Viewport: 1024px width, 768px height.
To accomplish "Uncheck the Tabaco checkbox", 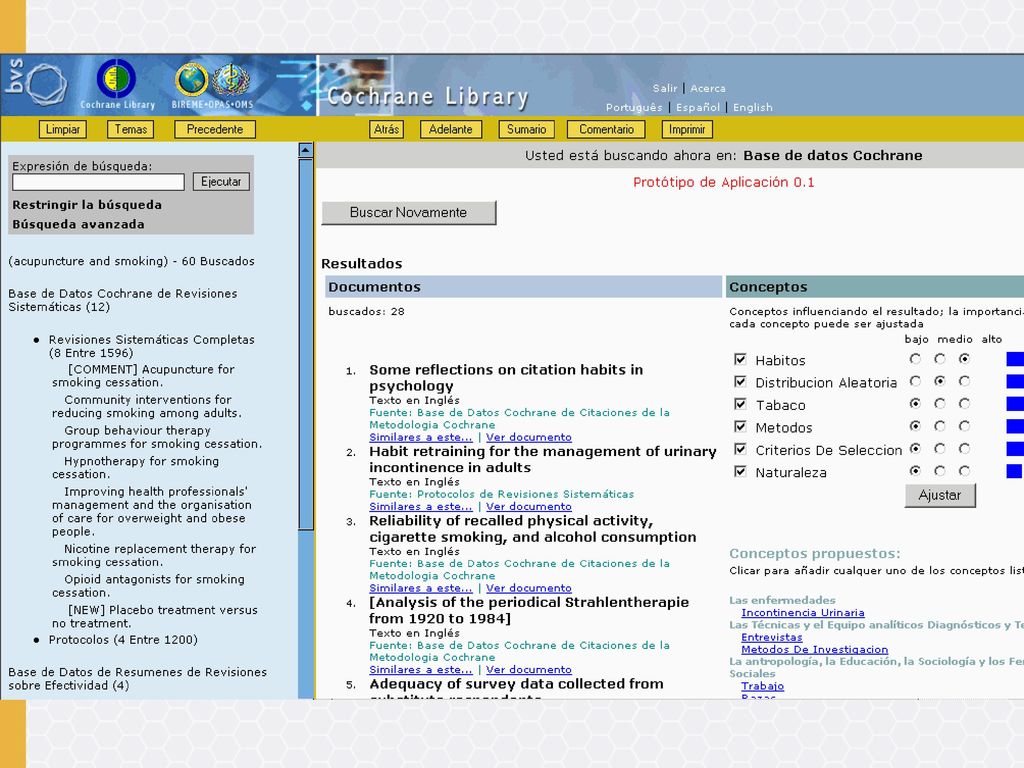I will click(740, 404).
